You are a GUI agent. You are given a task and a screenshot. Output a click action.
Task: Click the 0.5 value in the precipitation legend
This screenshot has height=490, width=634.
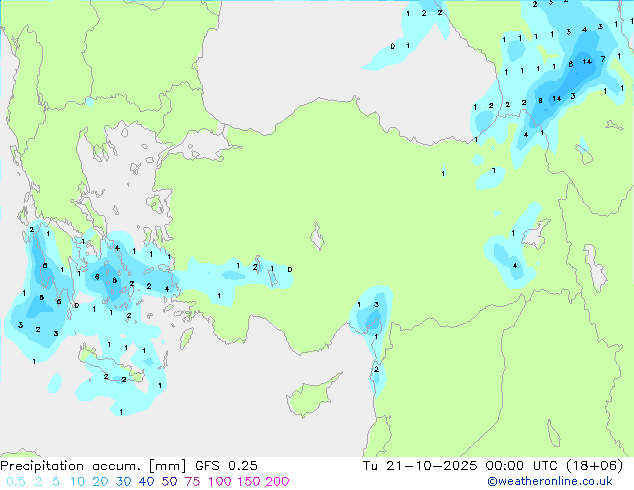16,482
